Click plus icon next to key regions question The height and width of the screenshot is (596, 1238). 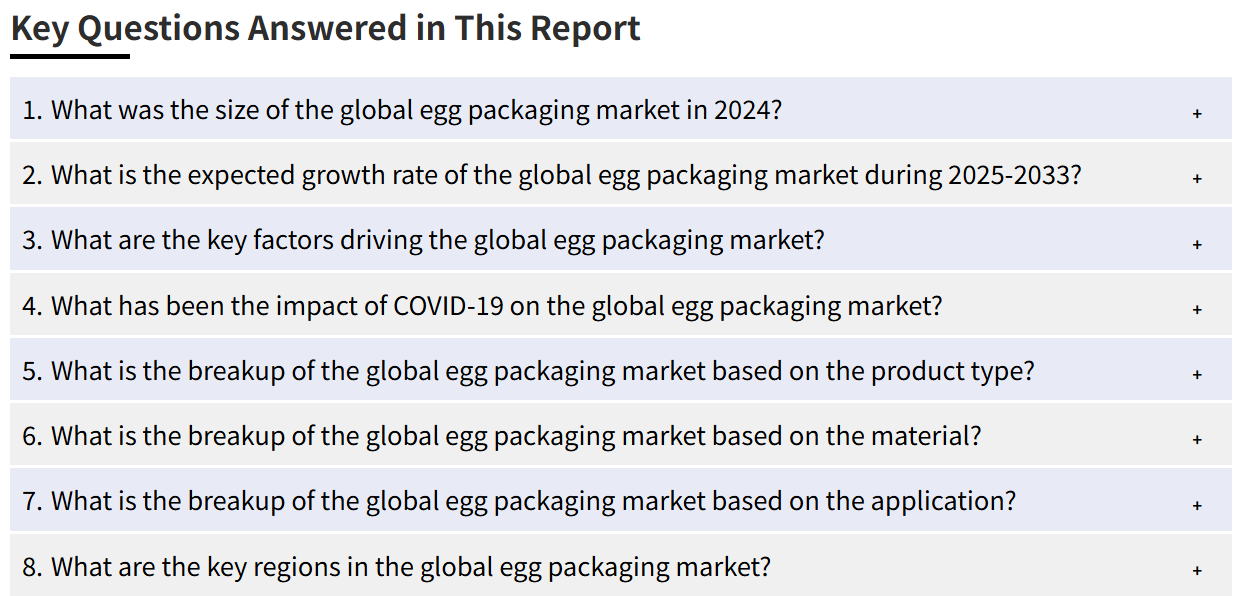tap(1197, 571)
